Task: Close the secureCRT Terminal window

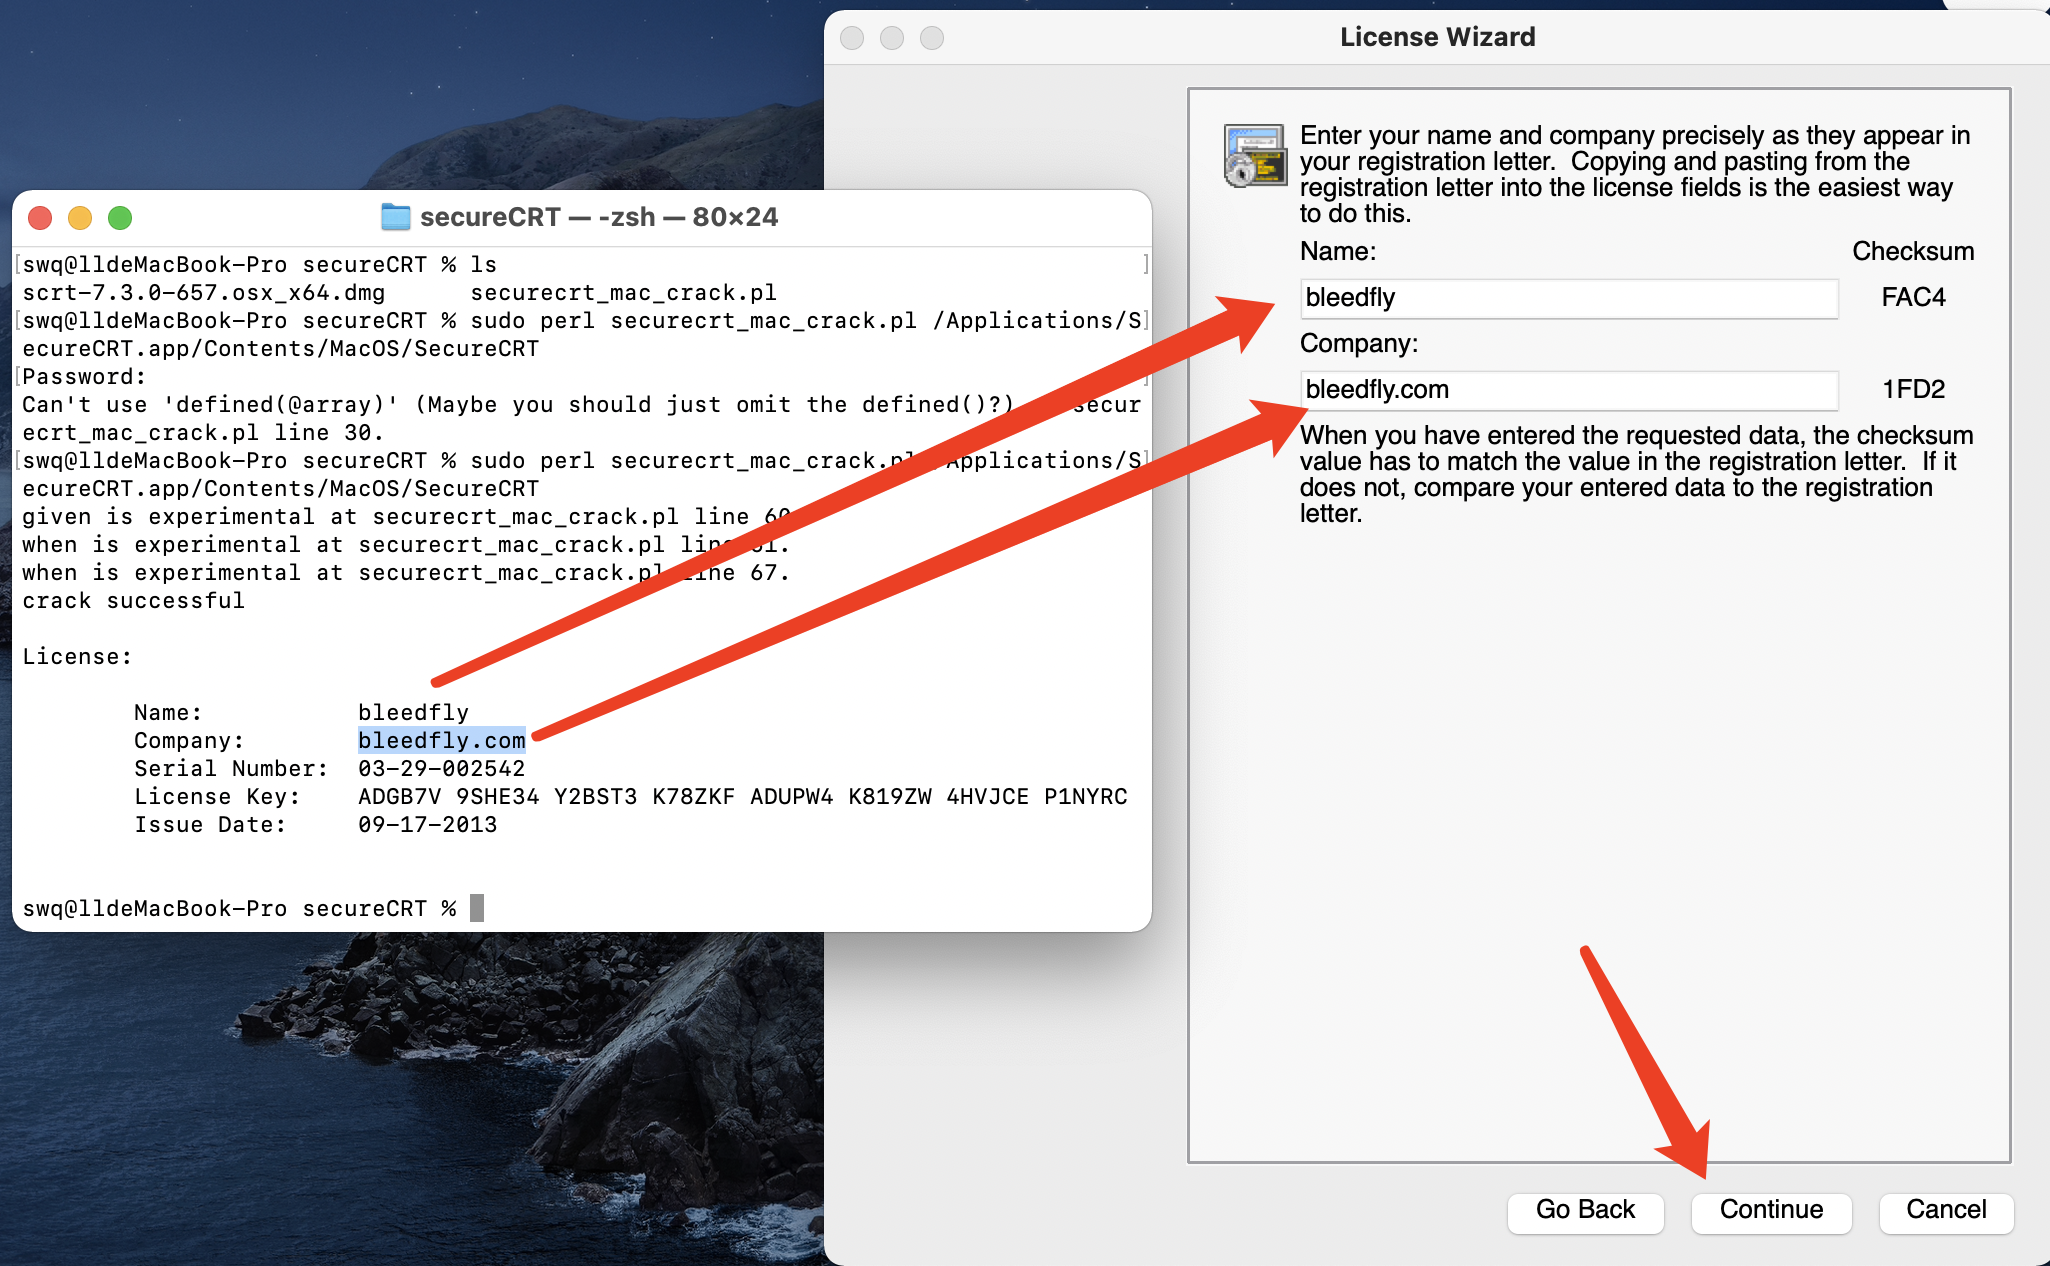Action: 40,218
